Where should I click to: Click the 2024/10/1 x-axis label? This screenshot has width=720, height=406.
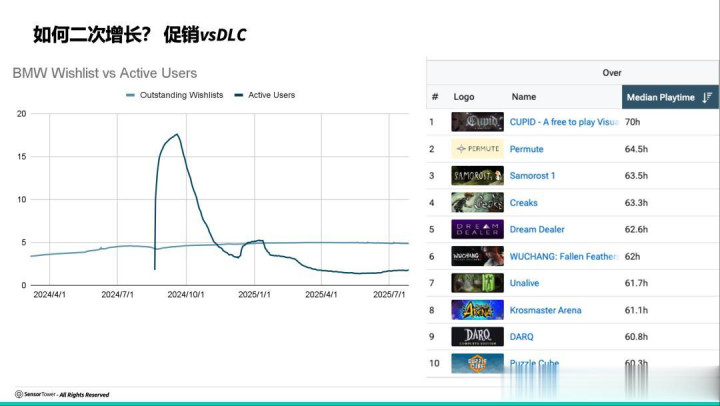(186, 294)
